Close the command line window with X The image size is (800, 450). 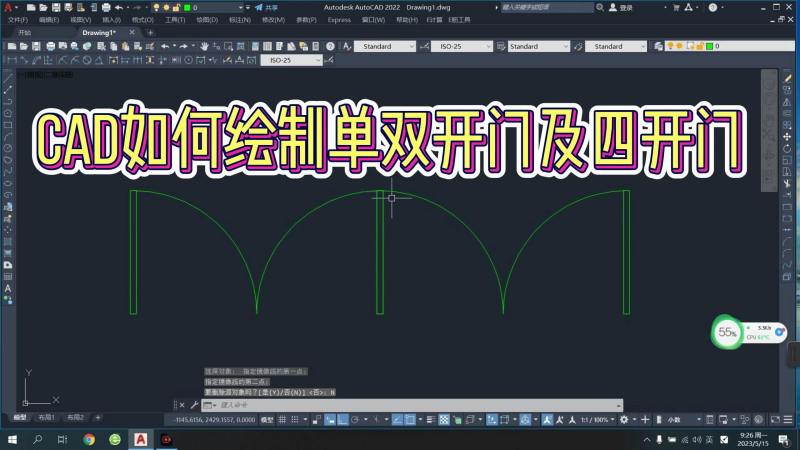182,405
